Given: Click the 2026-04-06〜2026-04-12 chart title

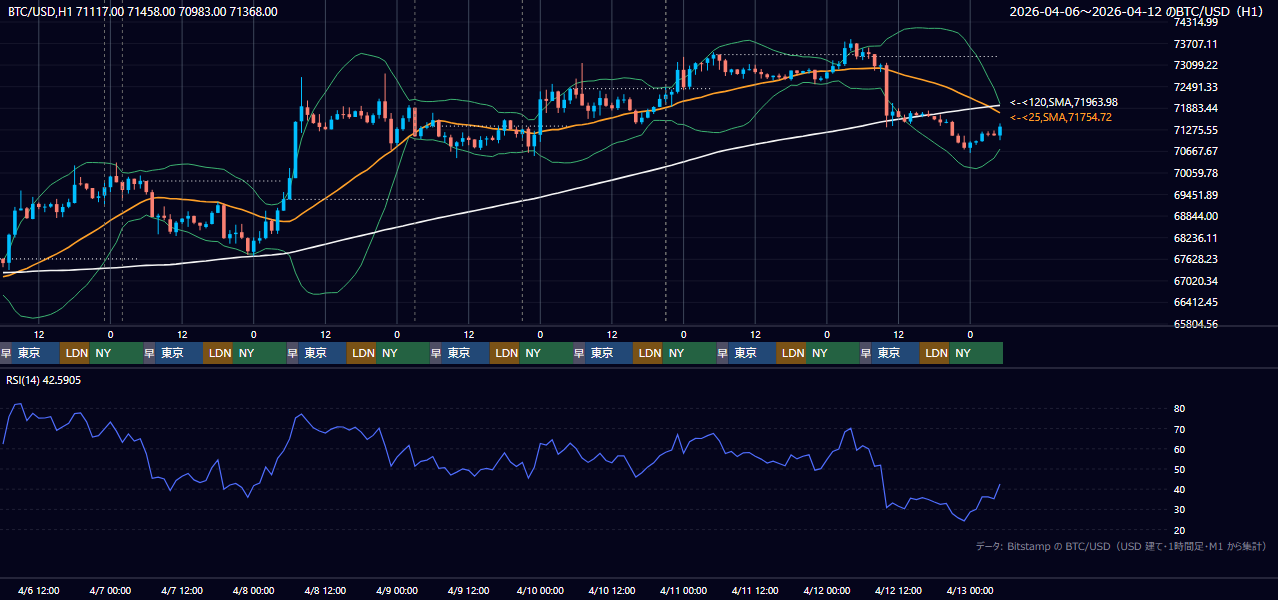Looking at the screenshot, I should [1137, 12].
